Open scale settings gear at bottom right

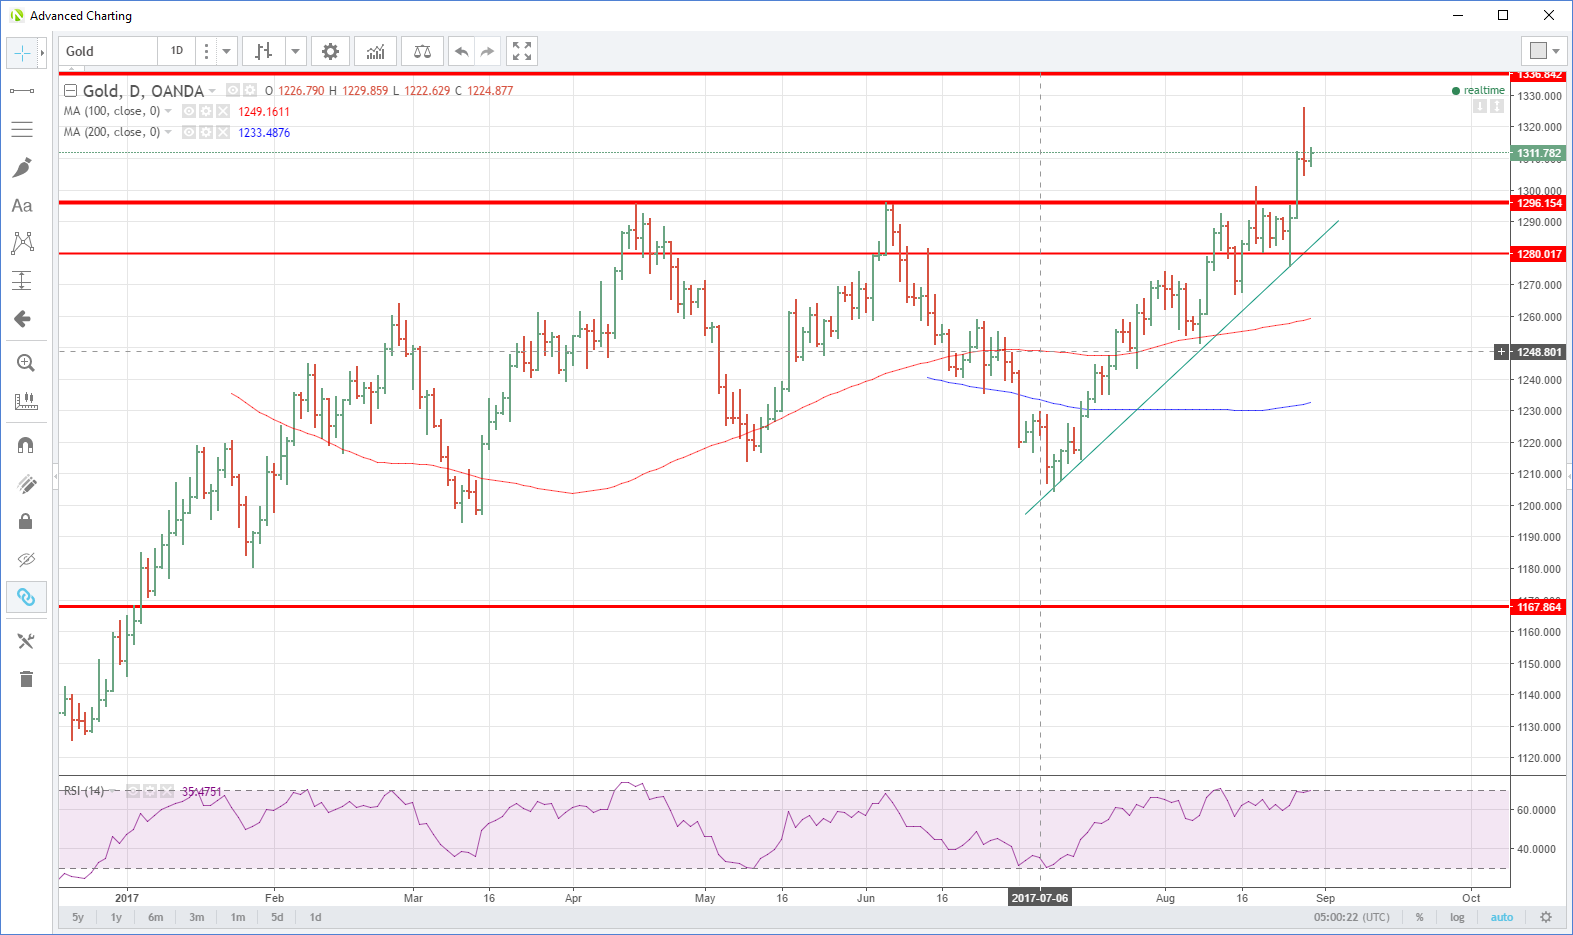(x=1546, y=917)
